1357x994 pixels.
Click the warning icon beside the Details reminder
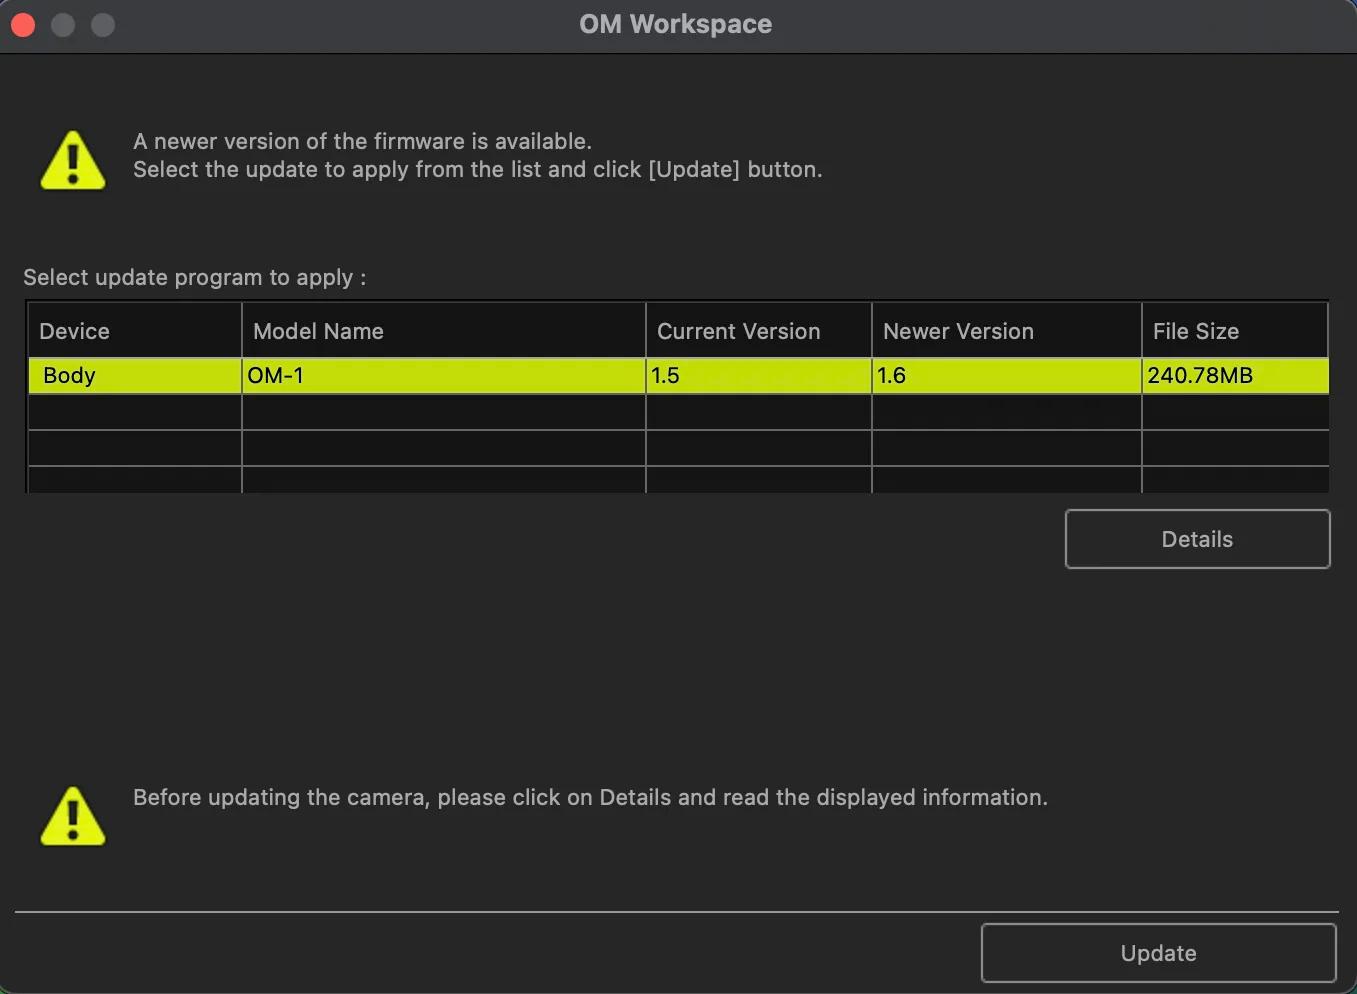[73, 816]
